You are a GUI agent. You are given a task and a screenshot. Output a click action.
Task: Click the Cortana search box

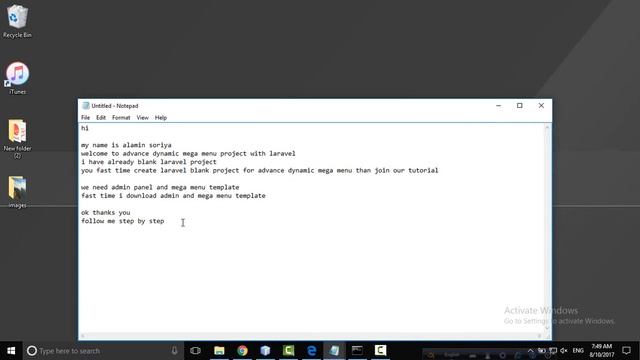102,351
